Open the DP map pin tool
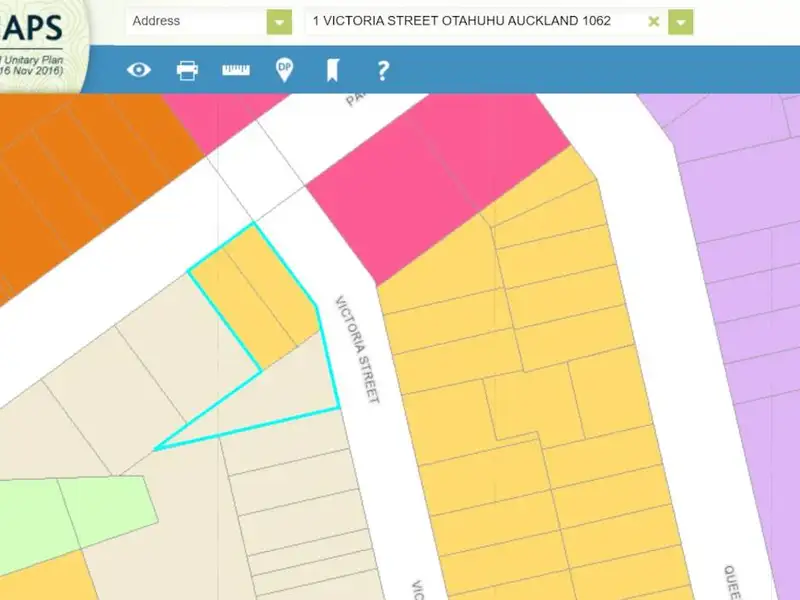800x600 pixels. coord(285,70)
